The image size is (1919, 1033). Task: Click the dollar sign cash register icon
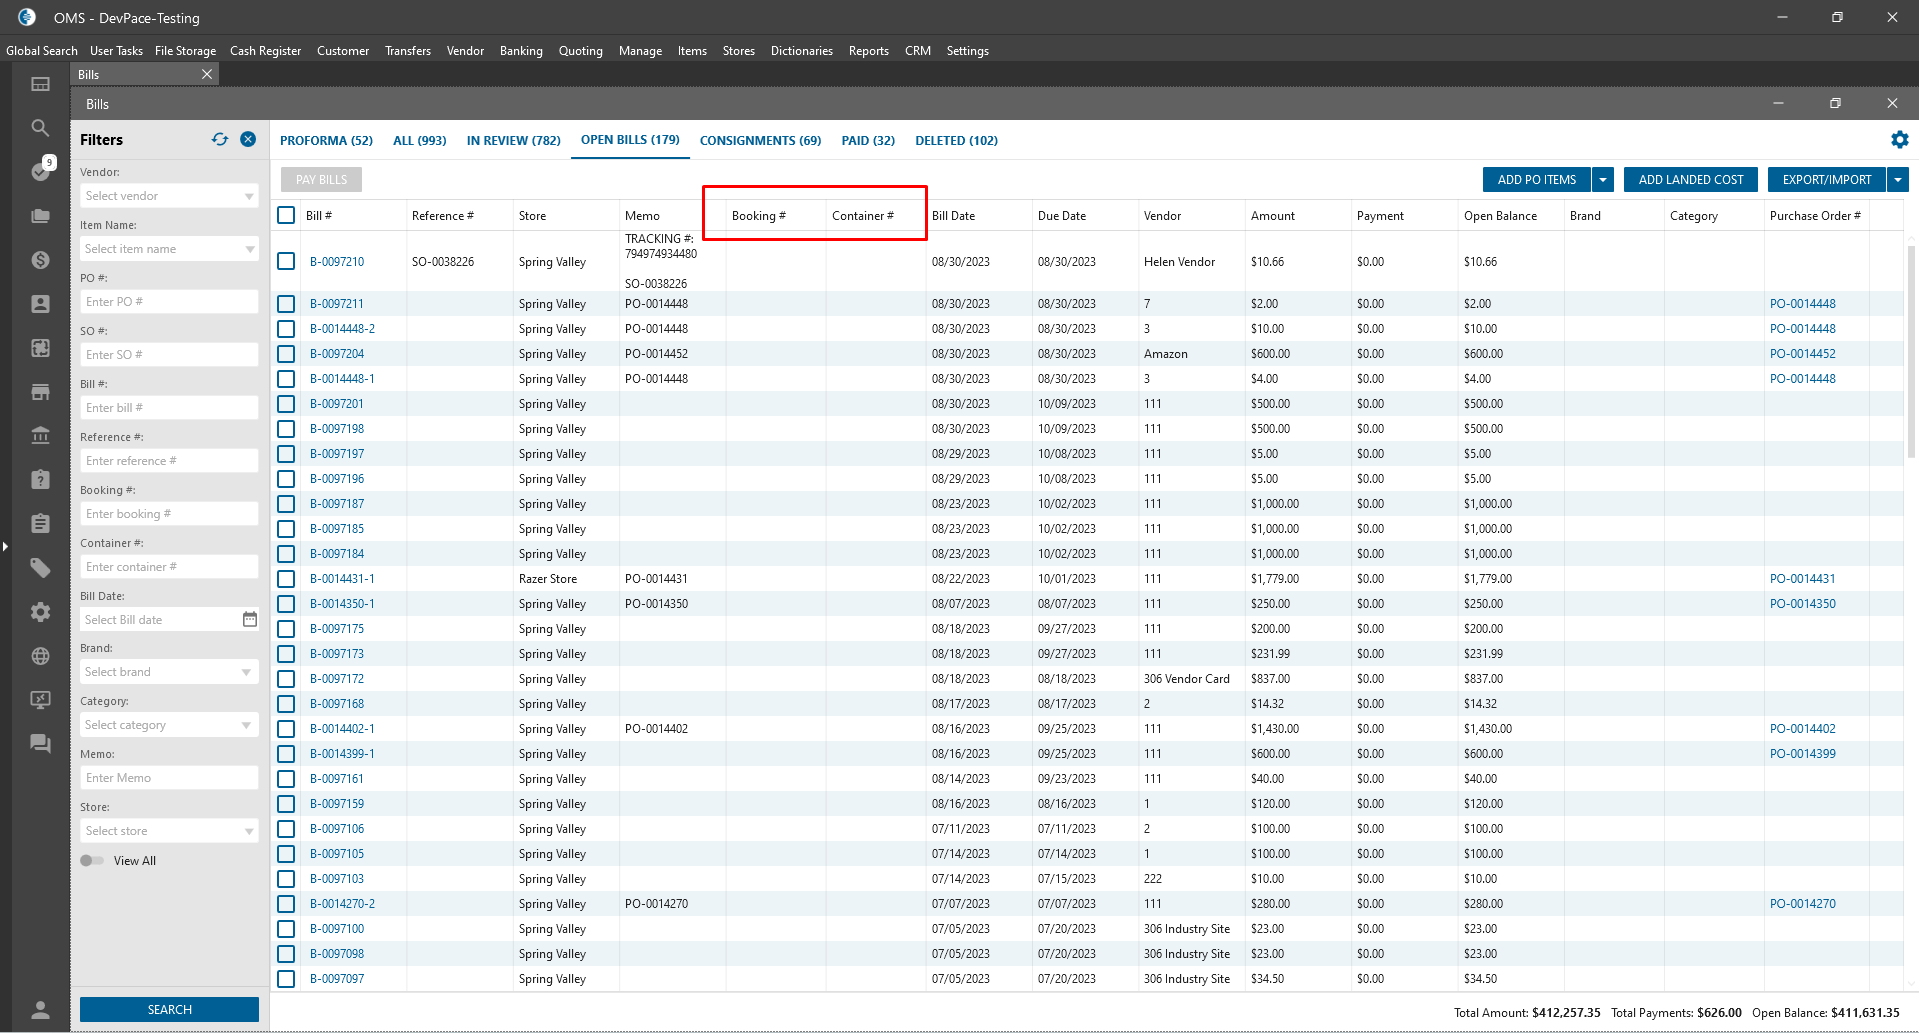[x=40, y=260]
